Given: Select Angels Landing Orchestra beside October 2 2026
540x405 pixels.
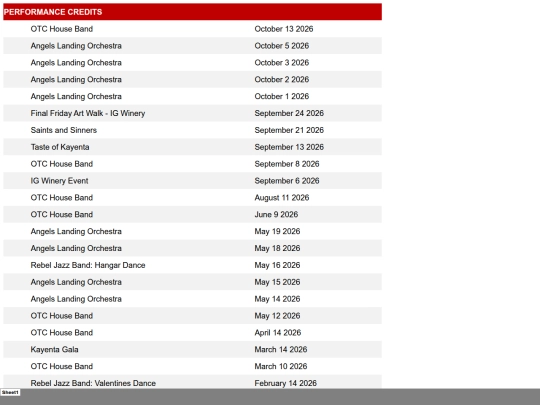Looking at the screenshot, I should click(76, 80).
